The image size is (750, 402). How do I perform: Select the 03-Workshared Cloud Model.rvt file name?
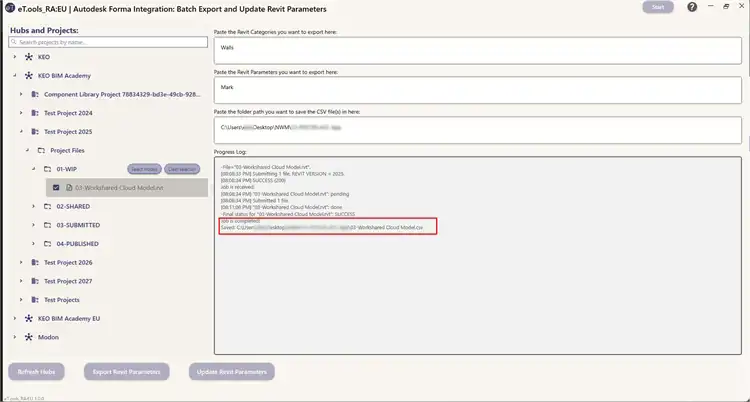119,188
